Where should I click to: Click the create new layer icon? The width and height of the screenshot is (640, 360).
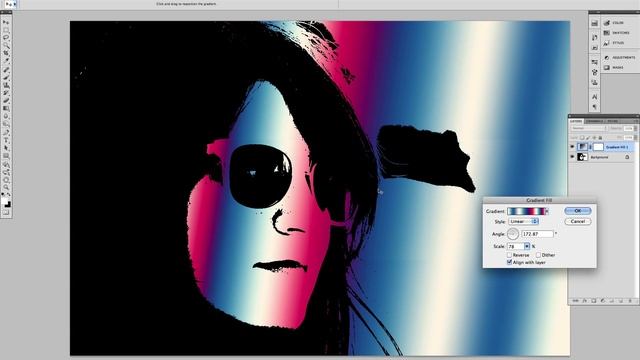coord(621,301)
